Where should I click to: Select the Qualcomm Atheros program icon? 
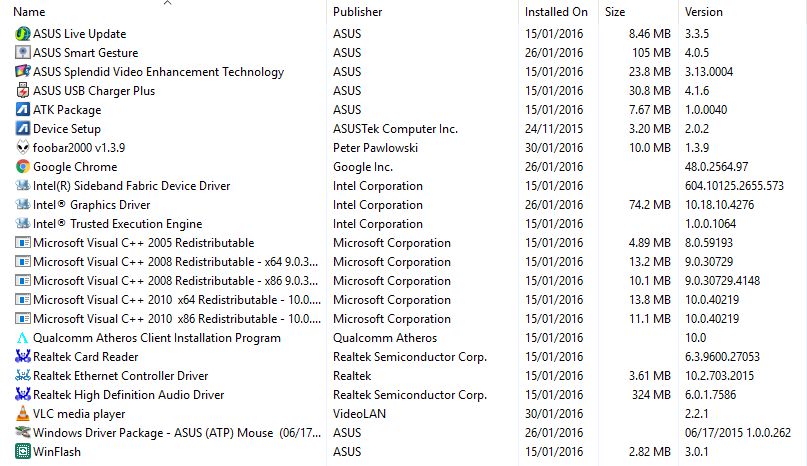pyautogui.click(x=23, y=338)
